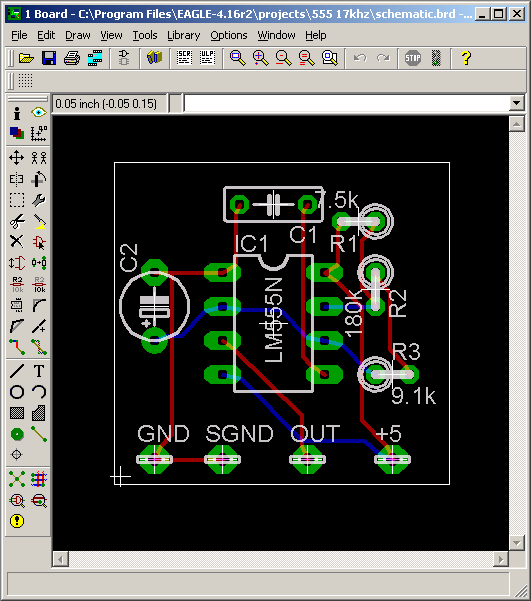The height and width of the screenshot is (601, 531).
Task: Click the Zoom in magnifier
Action: (x=260, y=58)
